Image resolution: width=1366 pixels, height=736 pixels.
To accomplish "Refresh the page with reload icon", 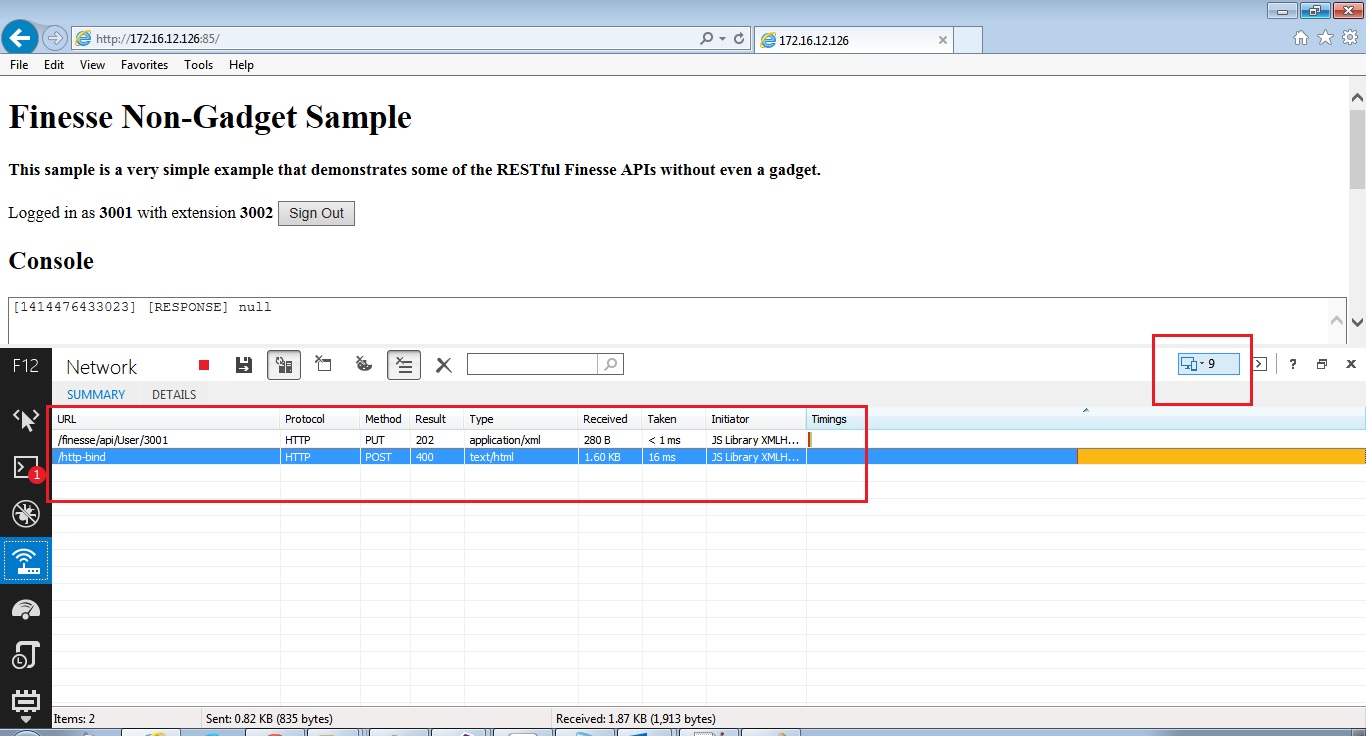I will coord(740,39).
